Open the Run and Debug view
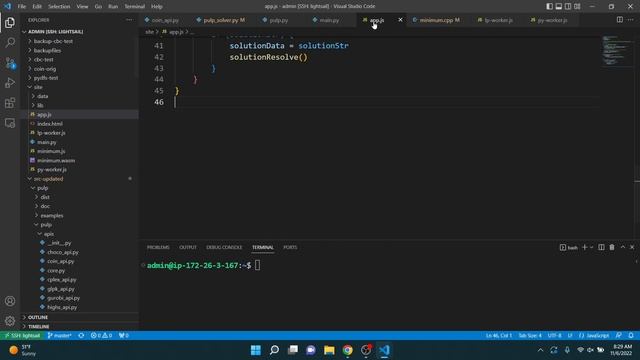The width and height of the screenshot is (640, 360). click(10, 83)
